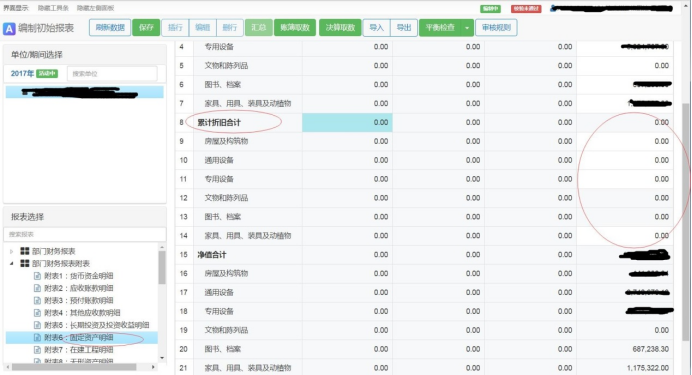Screen dimensions: 692x375
Task: Click the green 保存 button
Action: point(146,28)
